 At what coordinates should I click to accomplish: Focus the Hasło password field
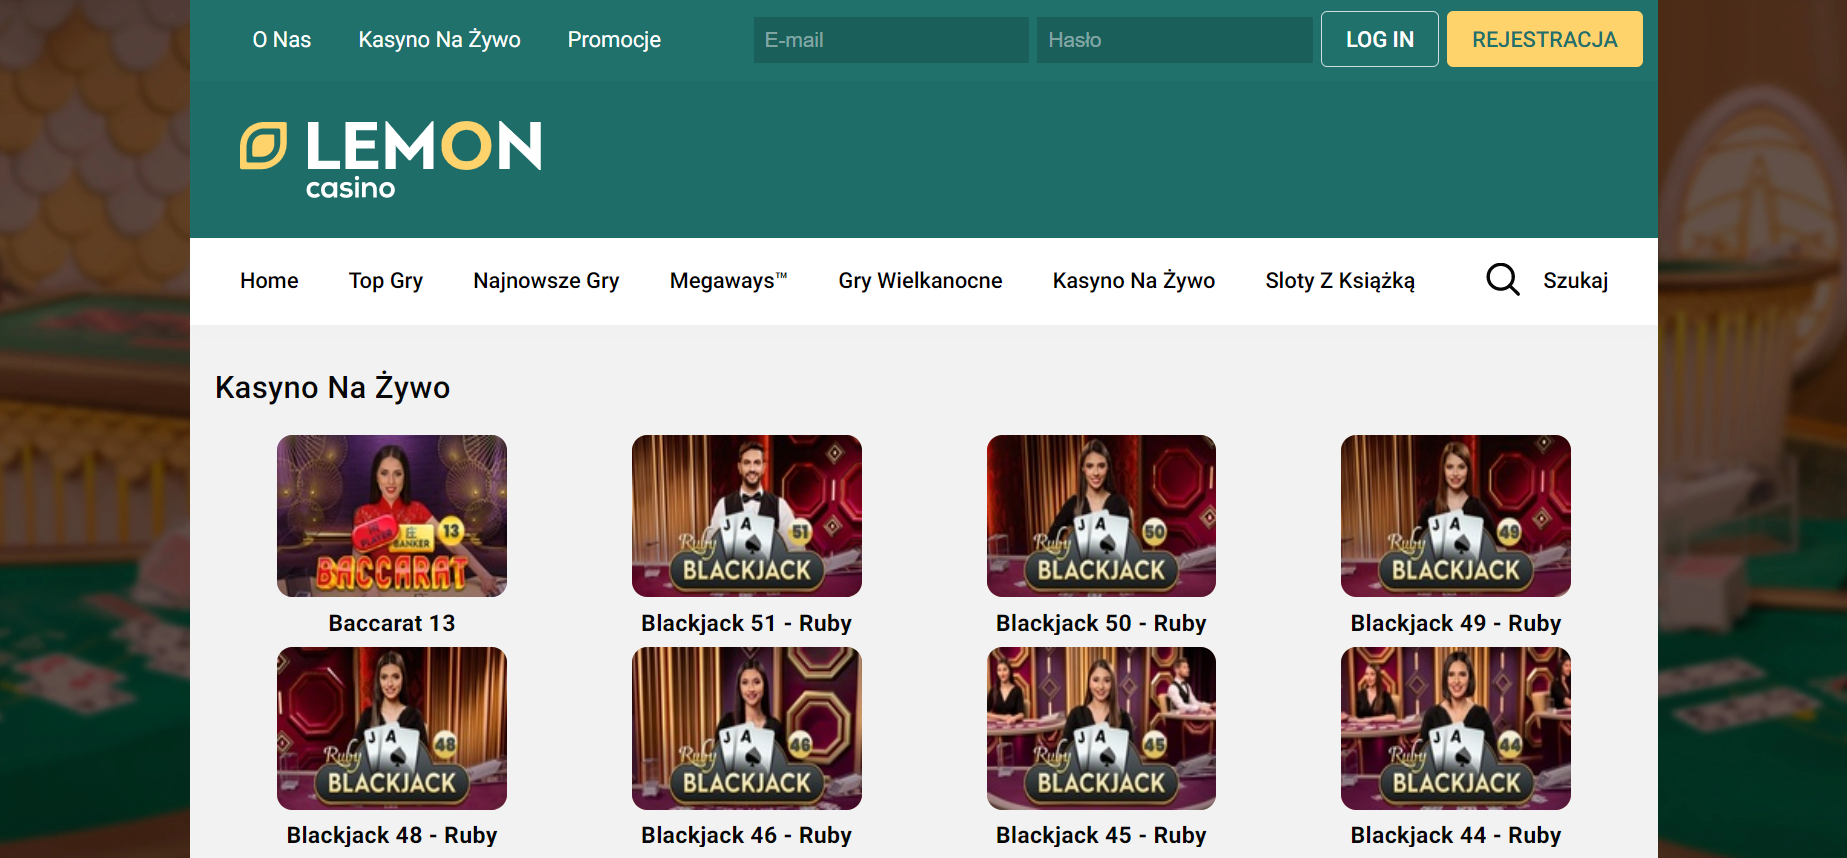click(x=1174, y=40)
